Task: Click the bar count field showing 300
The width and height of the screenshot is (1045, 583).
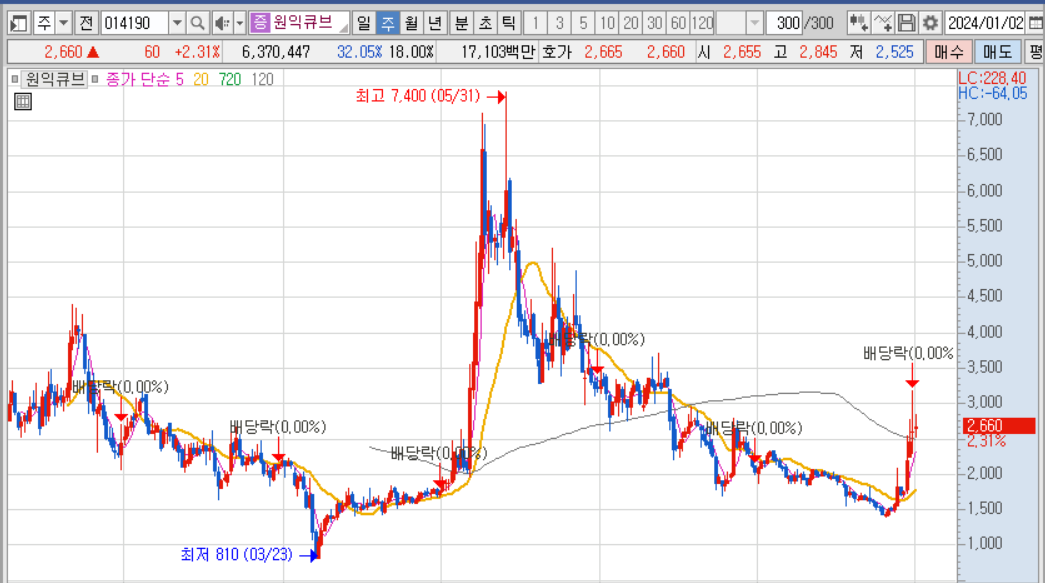Action: 784,23
